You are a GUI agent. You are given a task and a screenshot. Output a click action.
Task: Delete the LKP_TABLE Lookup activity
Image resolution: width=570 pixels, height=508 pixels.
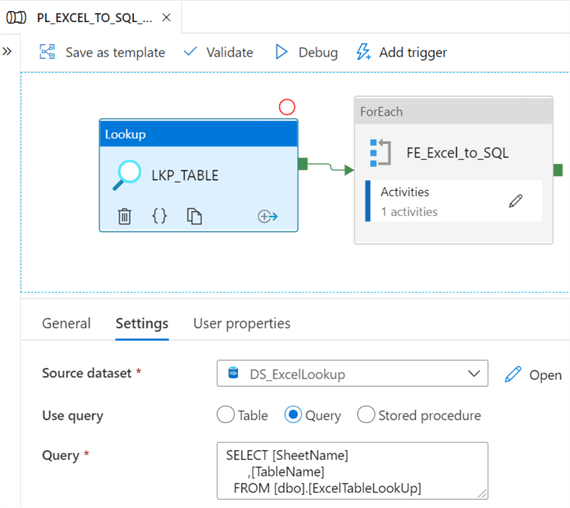(124, 216)
